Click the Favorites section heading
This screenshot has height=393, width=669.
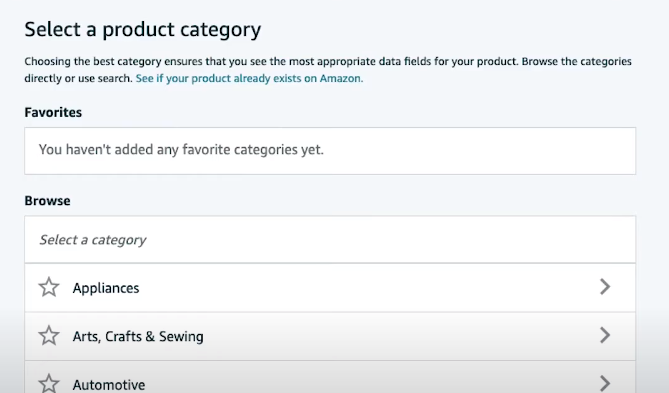click(53, 112)
